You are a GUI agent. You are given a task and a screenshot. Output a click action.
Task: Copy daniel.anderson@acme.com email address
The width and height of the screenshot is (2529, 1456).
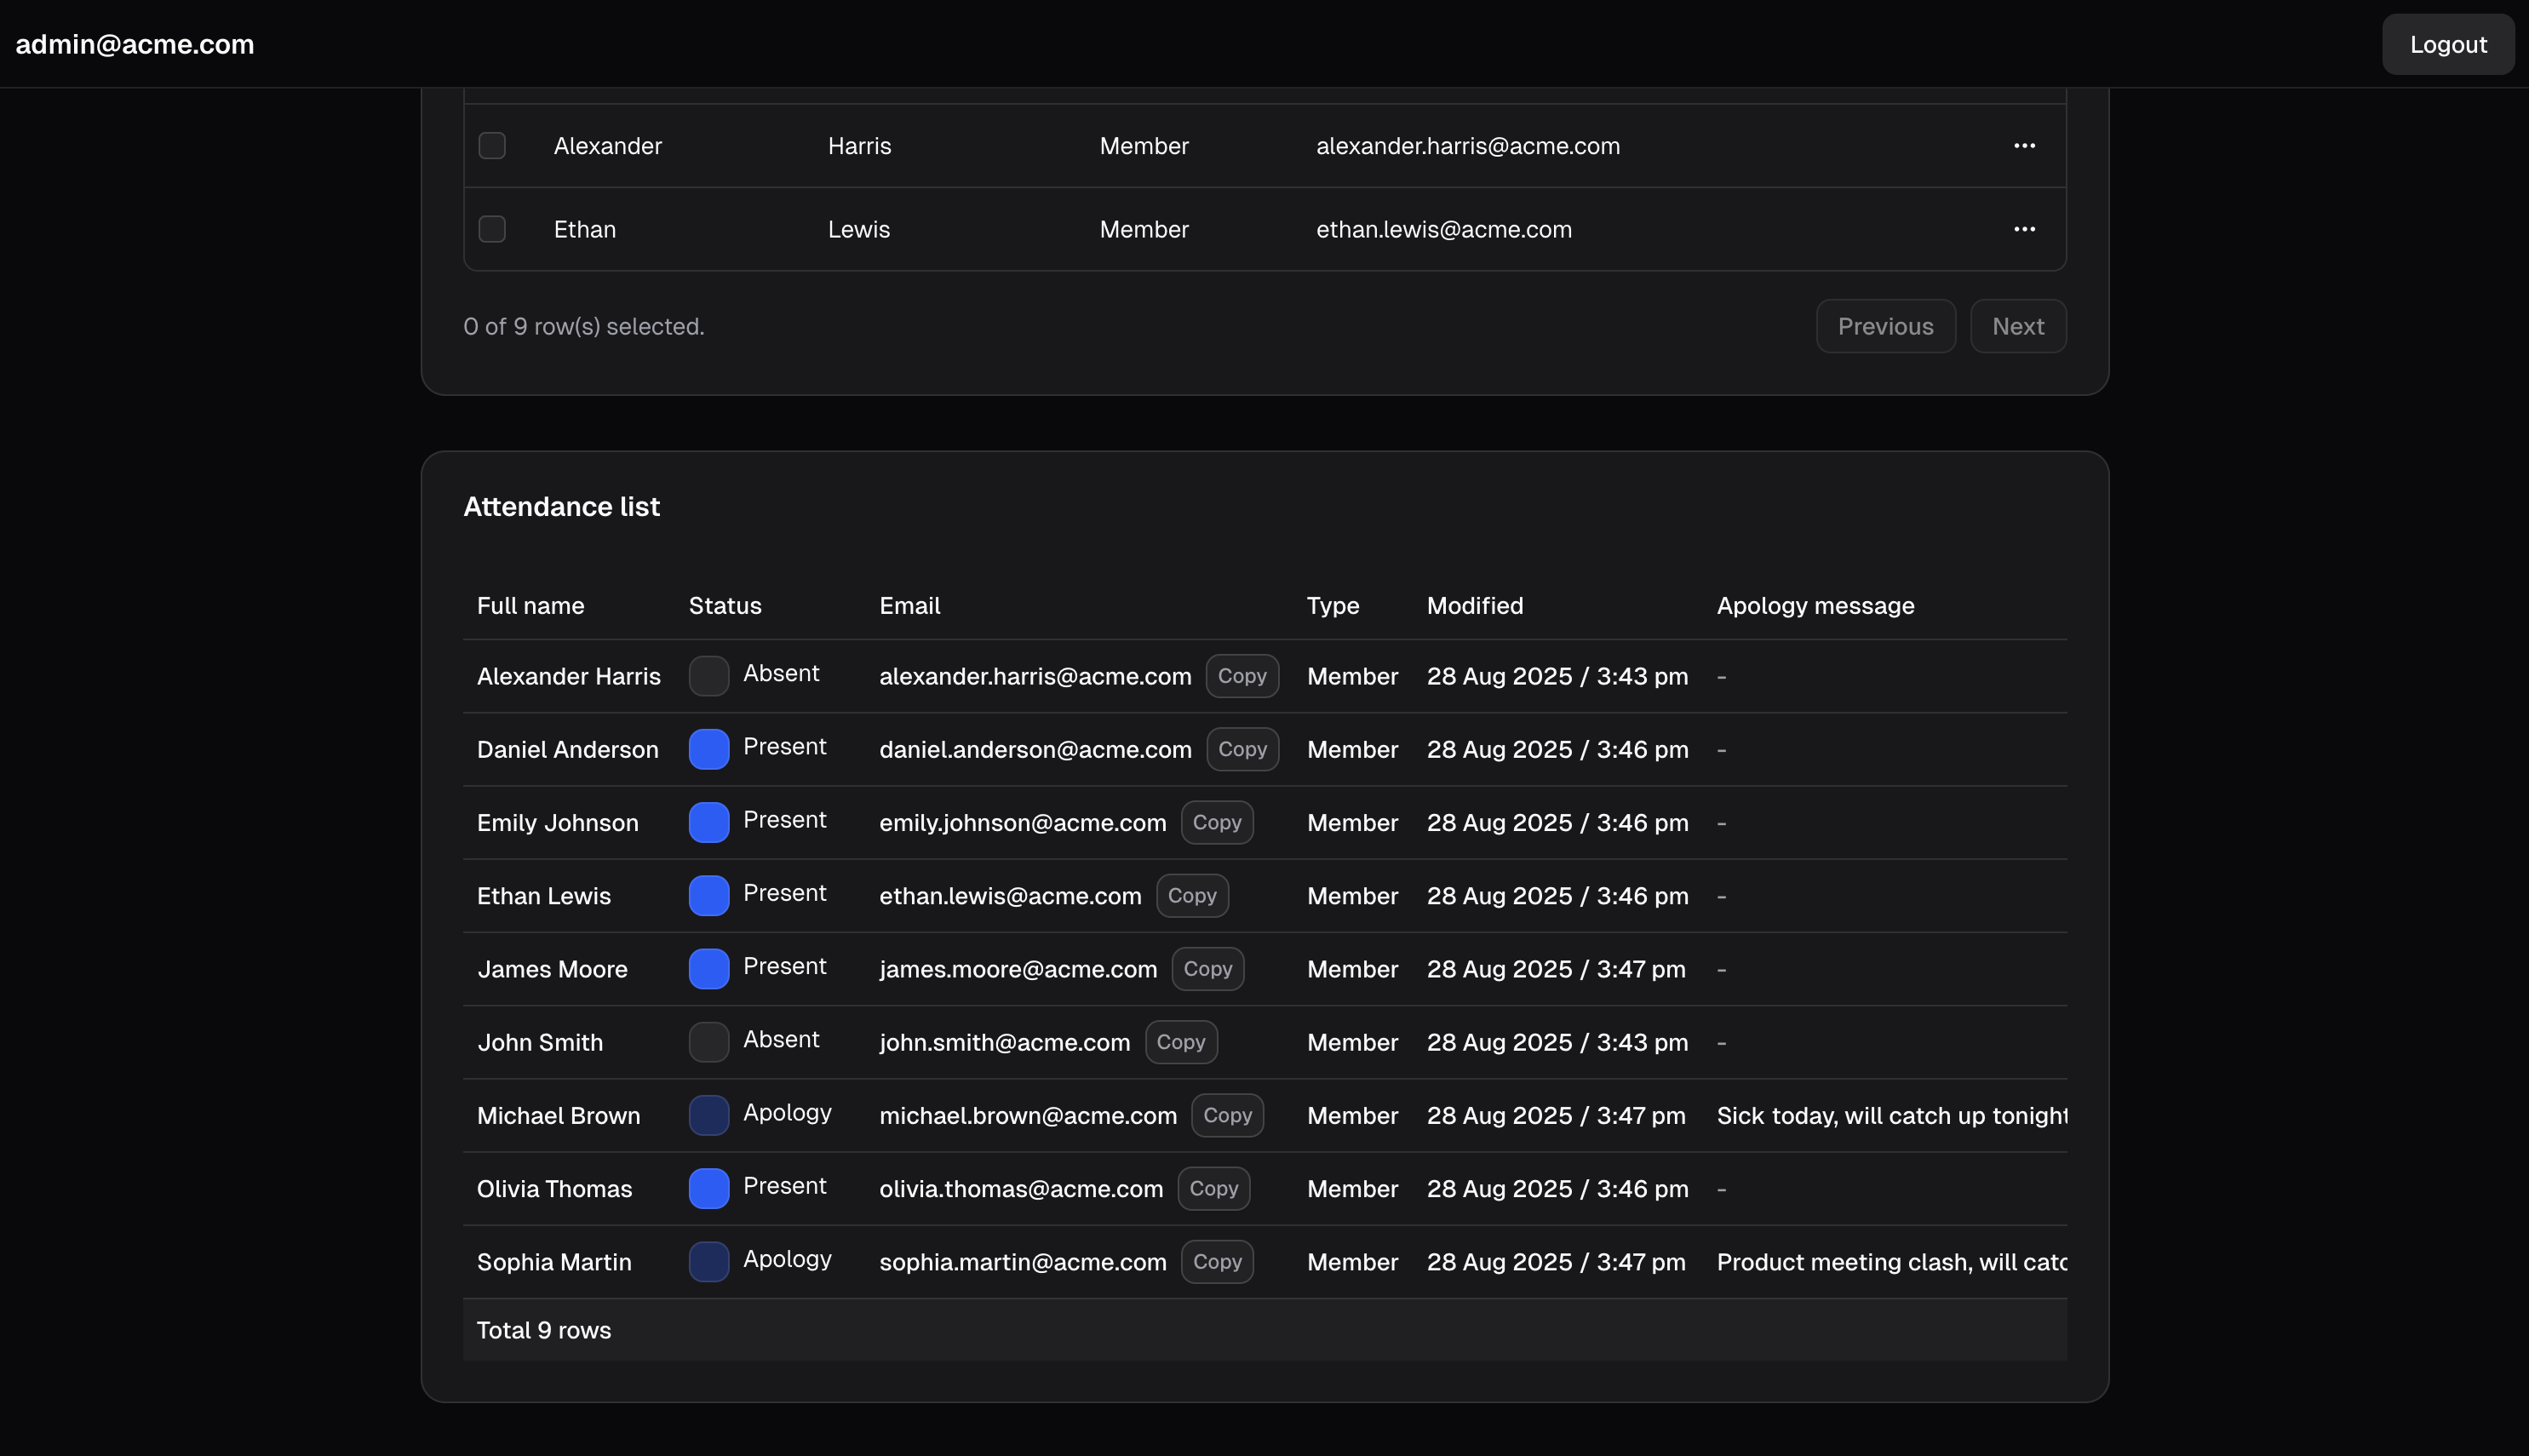point(1242,749)
